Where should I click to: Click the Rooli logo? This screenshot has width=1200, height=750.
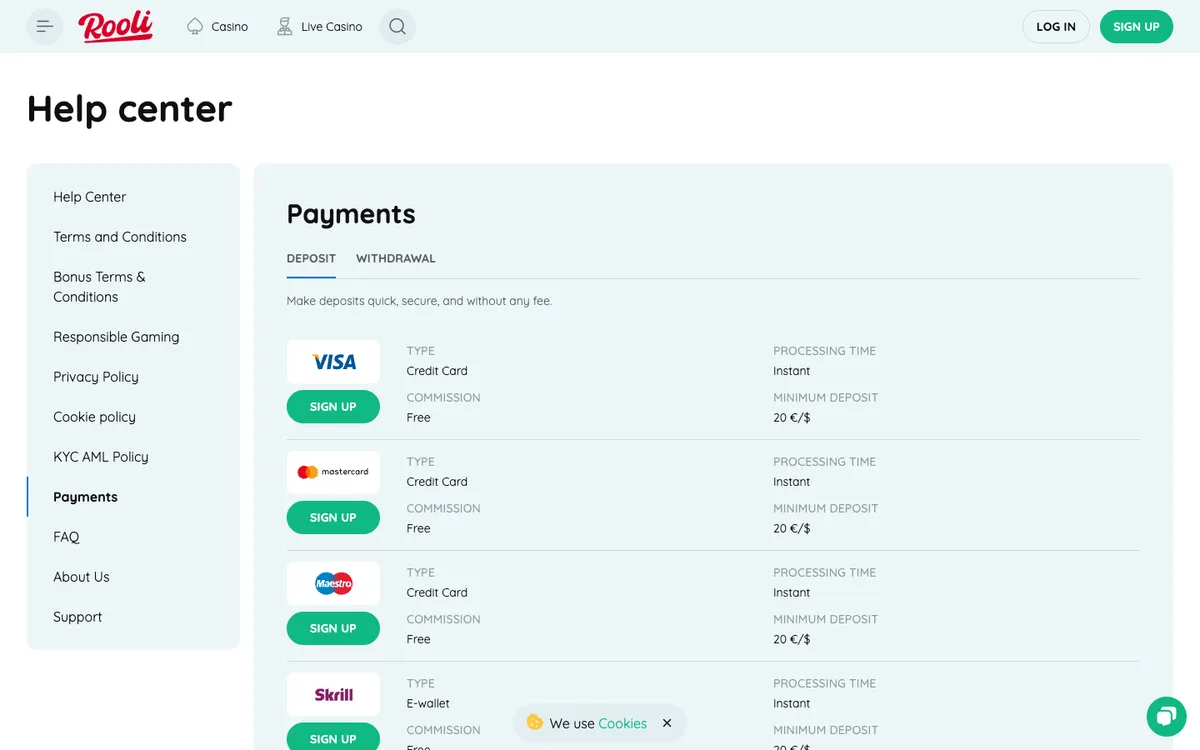pyautogui.click(x=116, y=27)
